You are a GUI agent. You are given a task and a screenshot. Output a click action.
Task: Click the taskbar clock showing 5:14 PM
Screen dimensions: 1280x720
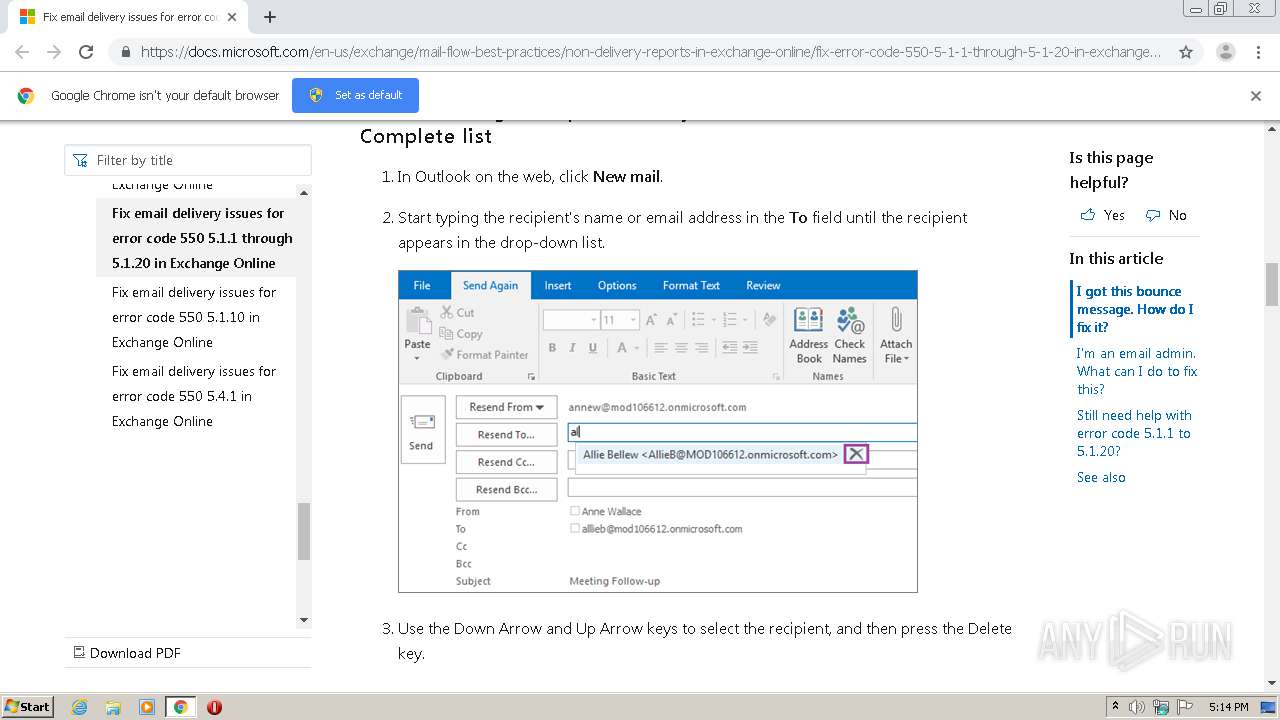coord(1228,707)
